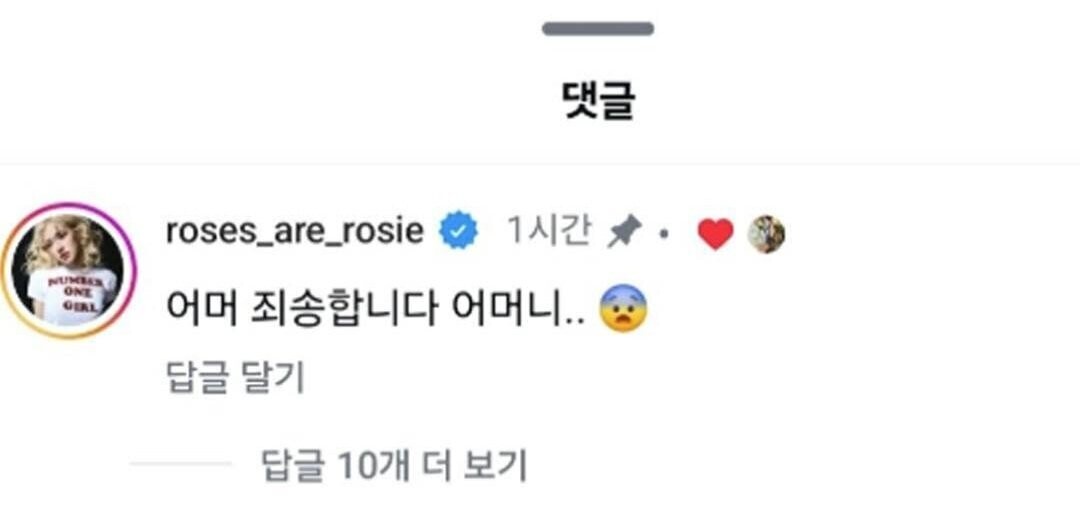
Task: Click the gray drag handle at the sheet top
Action: click(598, 29)
